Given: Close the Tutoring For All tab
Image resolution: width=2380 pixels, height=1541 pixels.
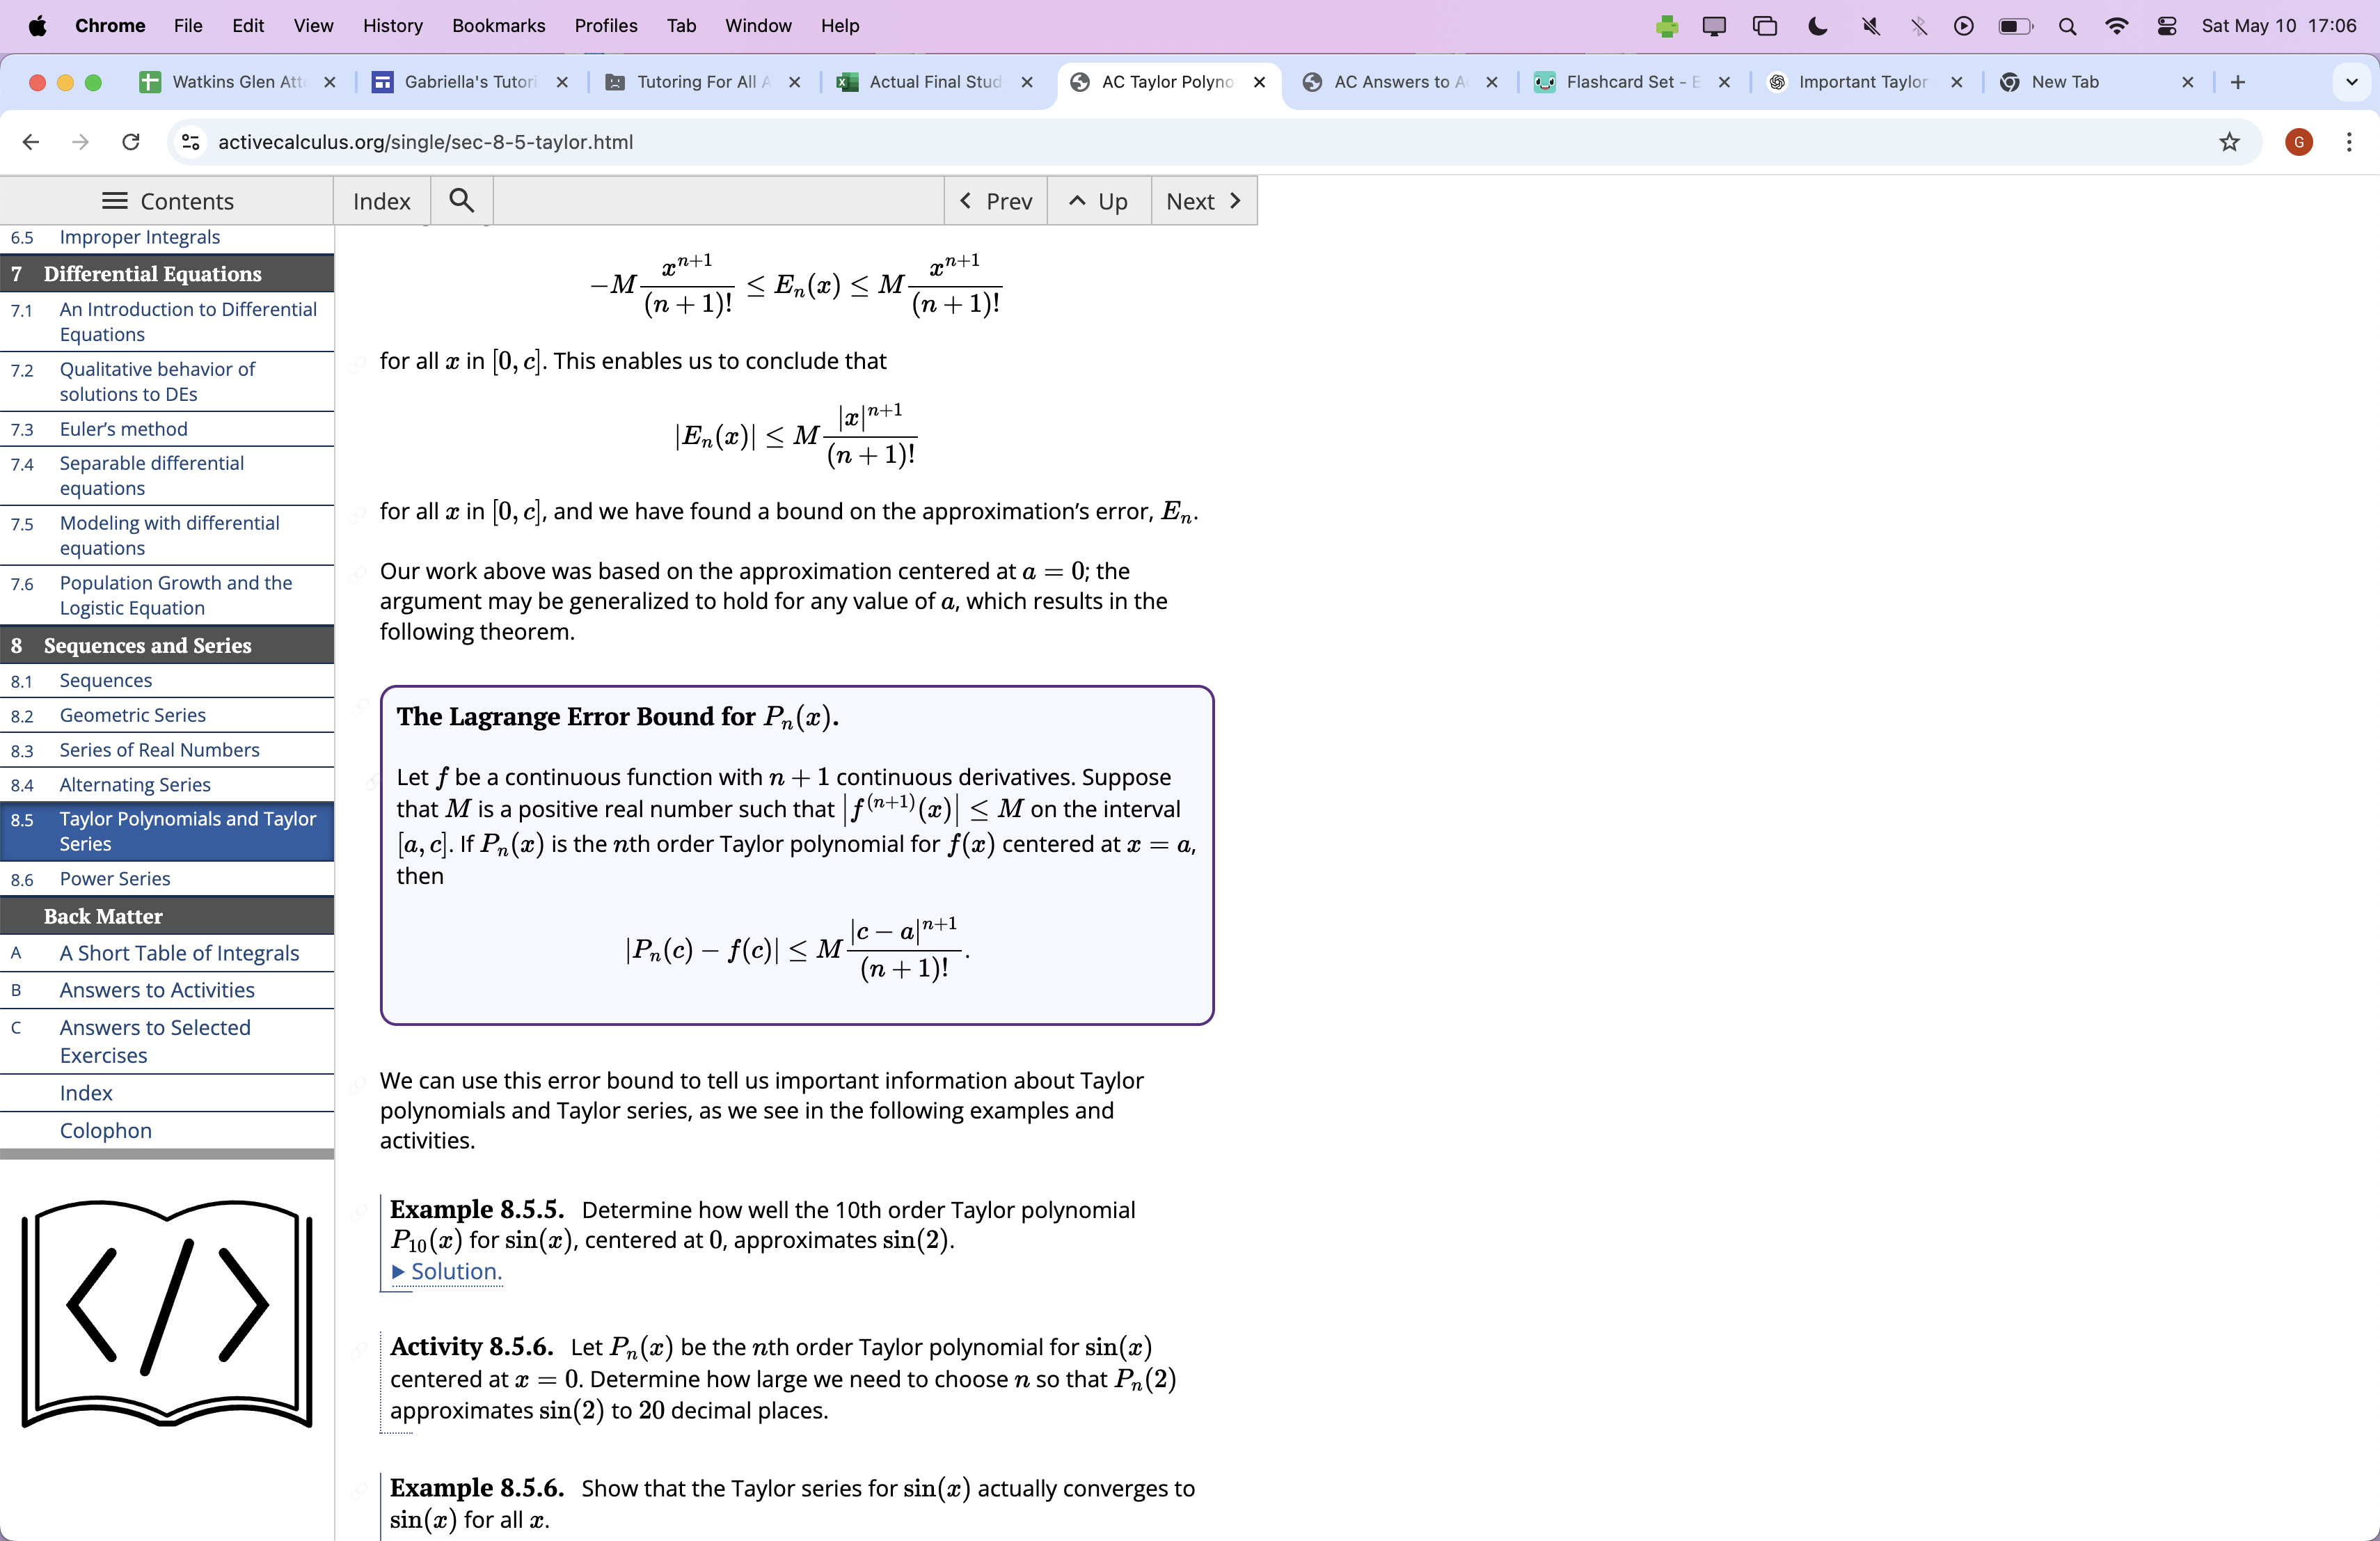Looking at the screenshot, I should pyautogui.click(x=795, y=82).
